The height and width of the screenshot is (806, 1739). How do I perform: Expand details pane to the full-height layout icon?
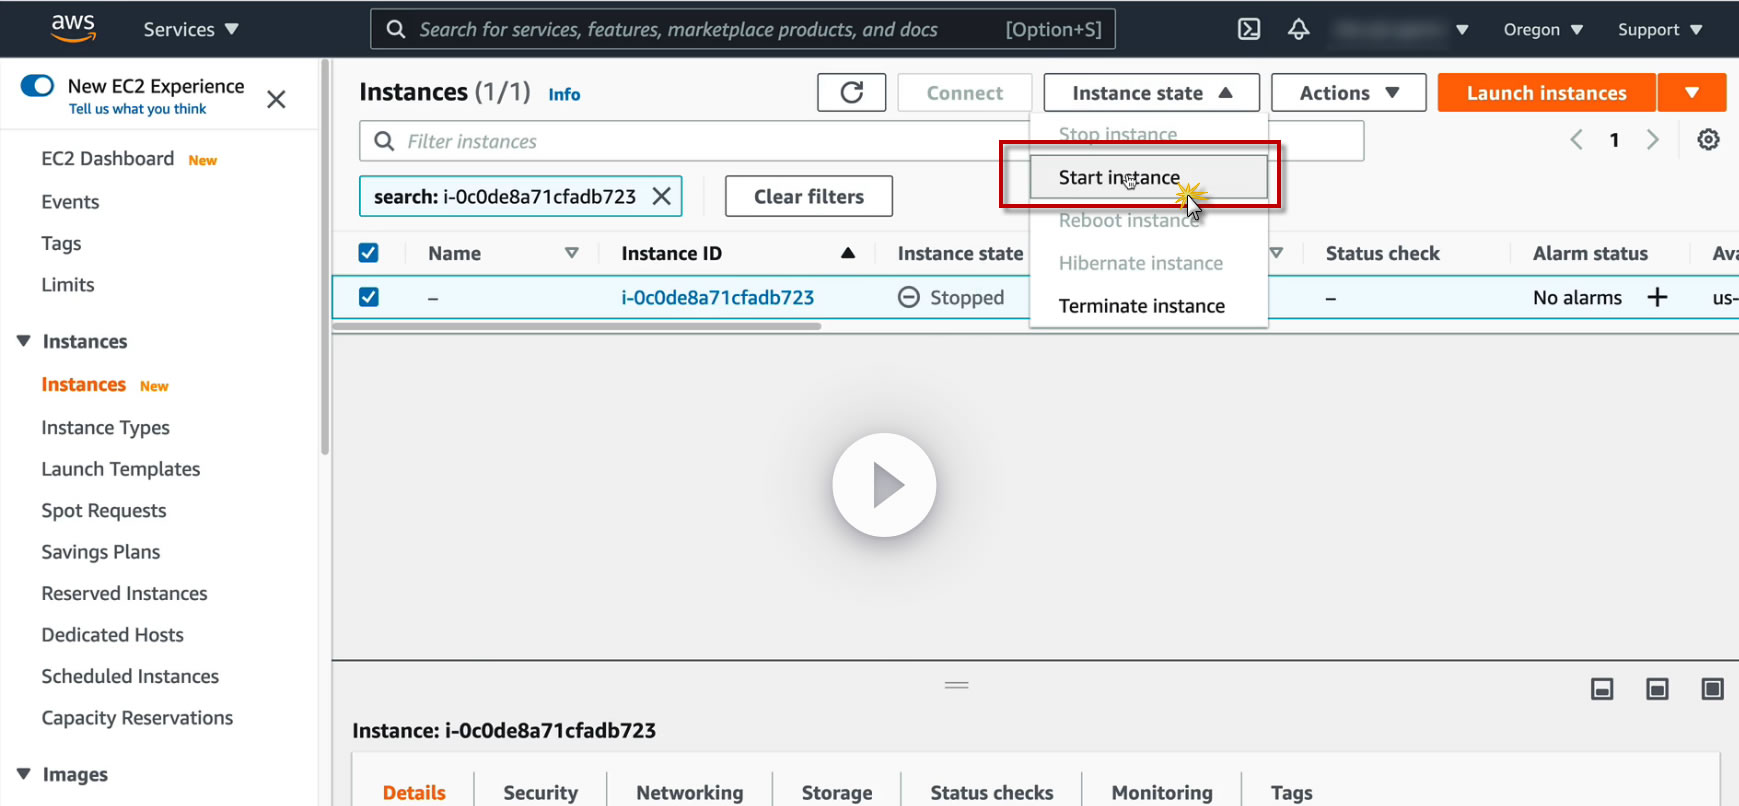pos(1712,689)
